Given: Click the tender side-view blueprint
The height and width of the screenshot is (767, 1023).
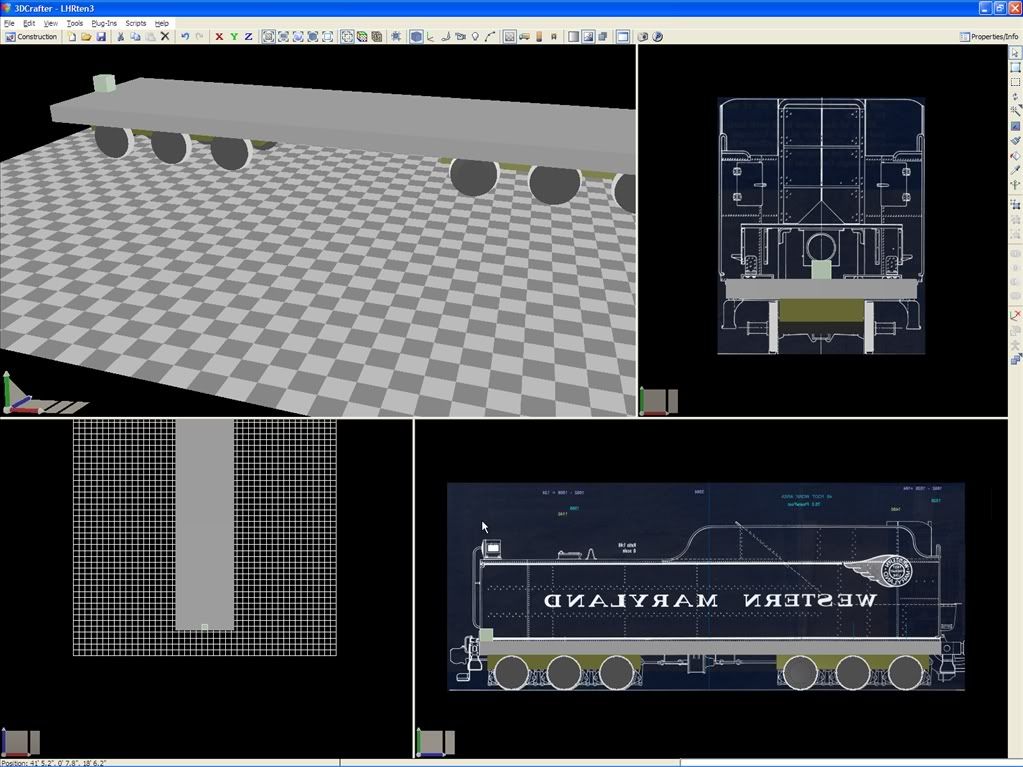Looking at the screenshot, I should coord(705,586).
